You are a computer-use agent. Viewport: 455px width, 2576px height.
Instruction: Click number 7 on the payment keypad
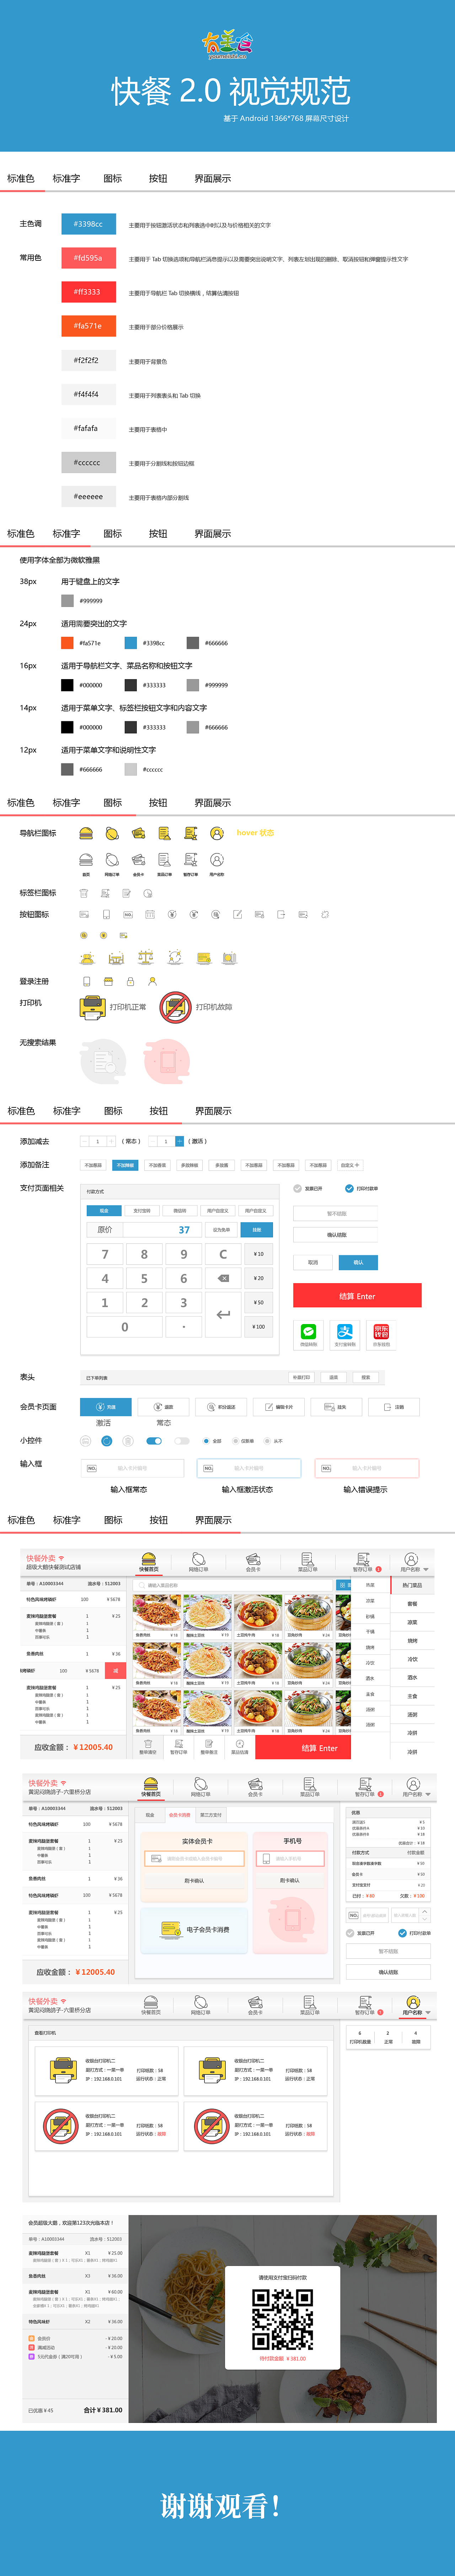pos(105,1254)
